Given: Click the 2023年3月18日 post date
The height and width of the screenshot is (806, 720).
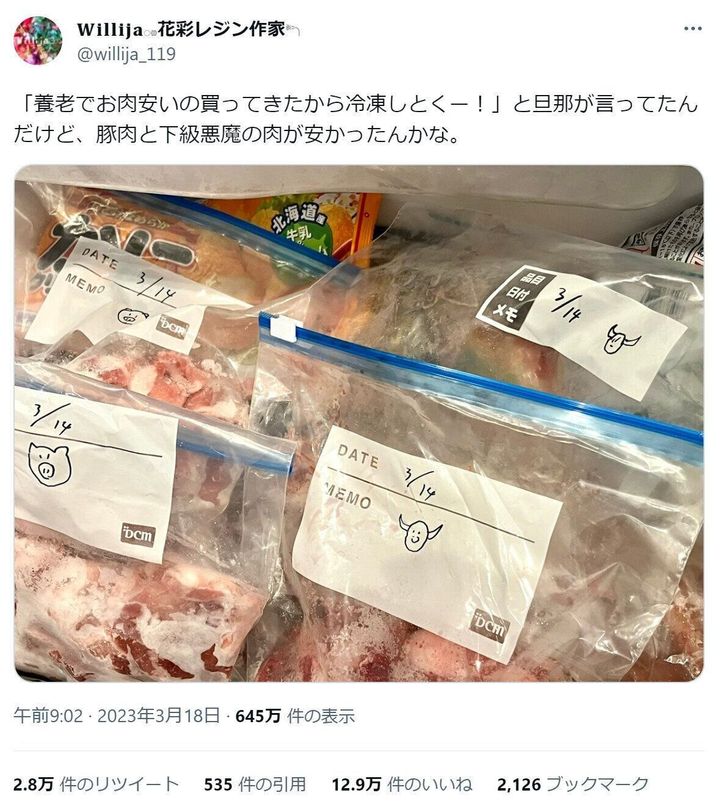Looking at the screenshot, I should tap(158, 716).
